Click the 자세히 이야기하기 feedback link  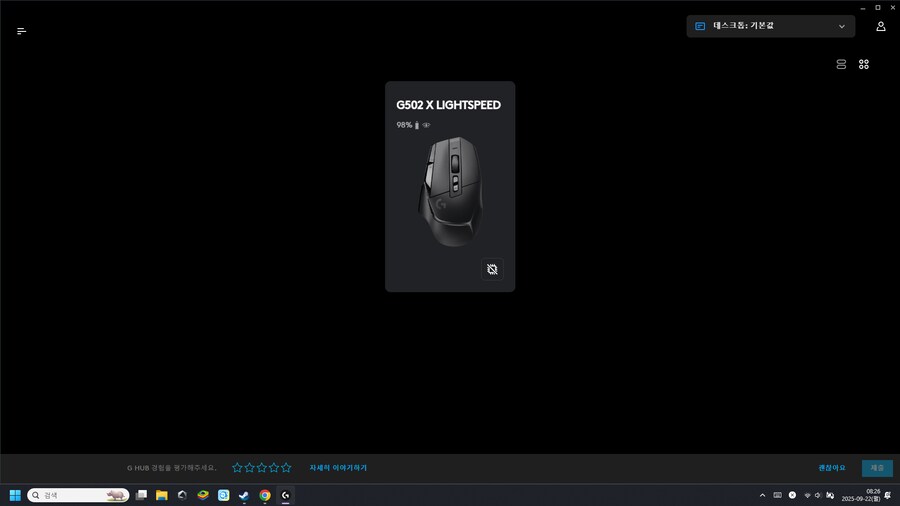click(338, 468)
